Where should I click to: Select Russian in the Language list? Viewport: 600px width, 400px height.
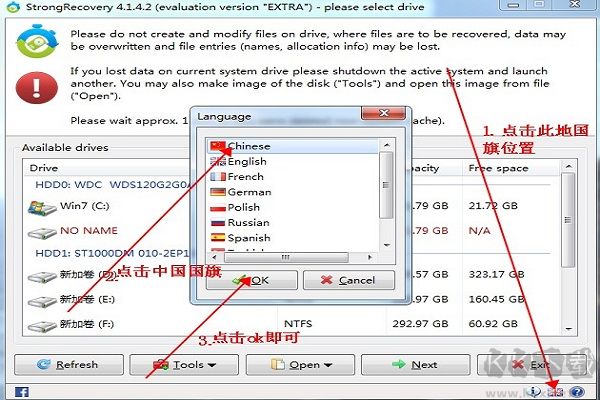click(x=292, y=222)
